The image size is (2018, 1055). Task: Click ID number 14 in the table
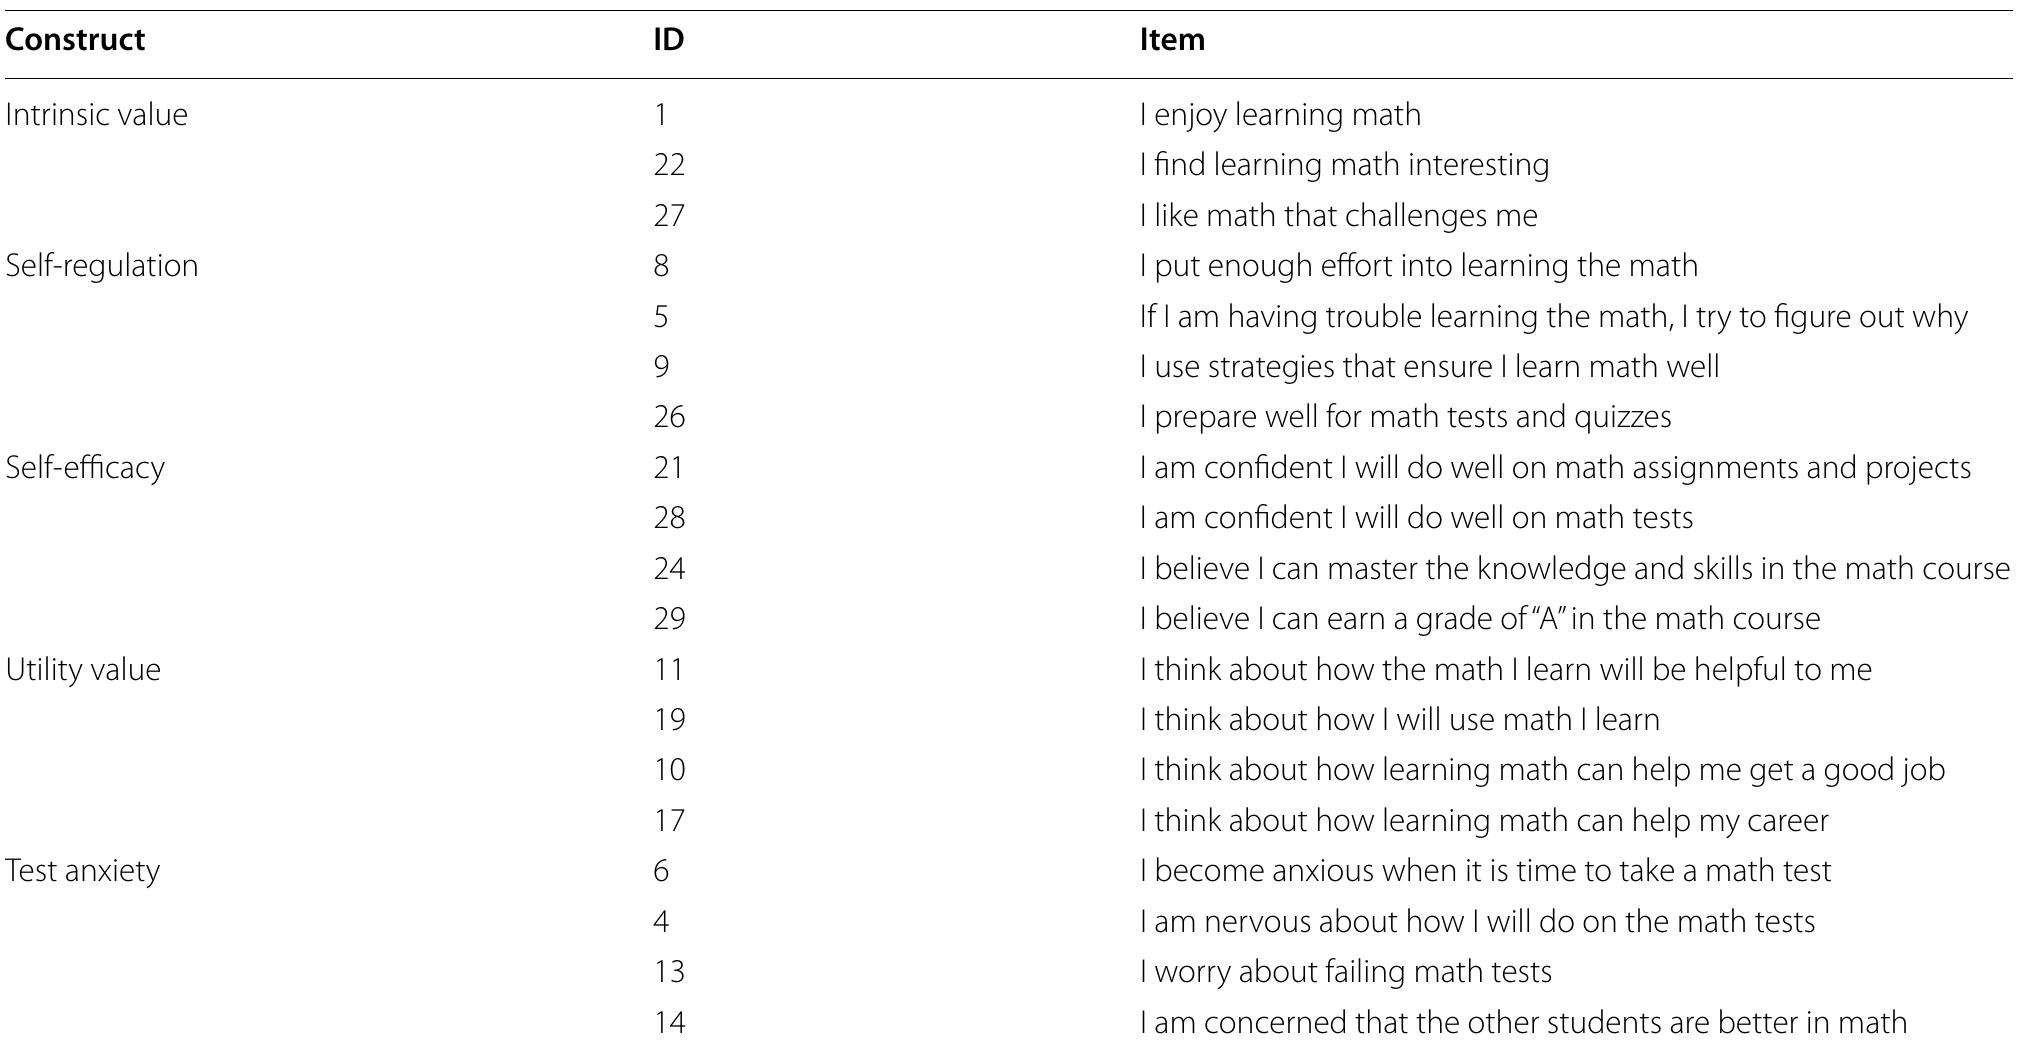click(x=669, y=1023)
